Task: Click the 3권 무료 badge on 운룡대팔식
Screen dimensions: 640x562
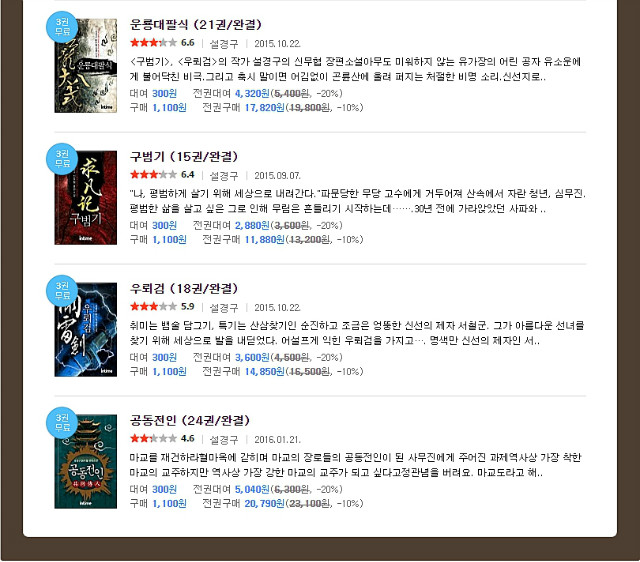Action: [62, 27]
